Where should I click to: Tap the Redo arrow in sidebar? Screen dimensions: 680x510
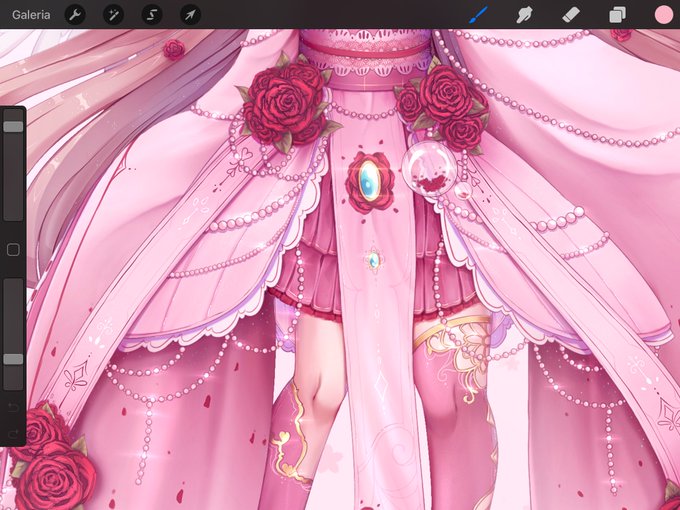coord(13,433)
